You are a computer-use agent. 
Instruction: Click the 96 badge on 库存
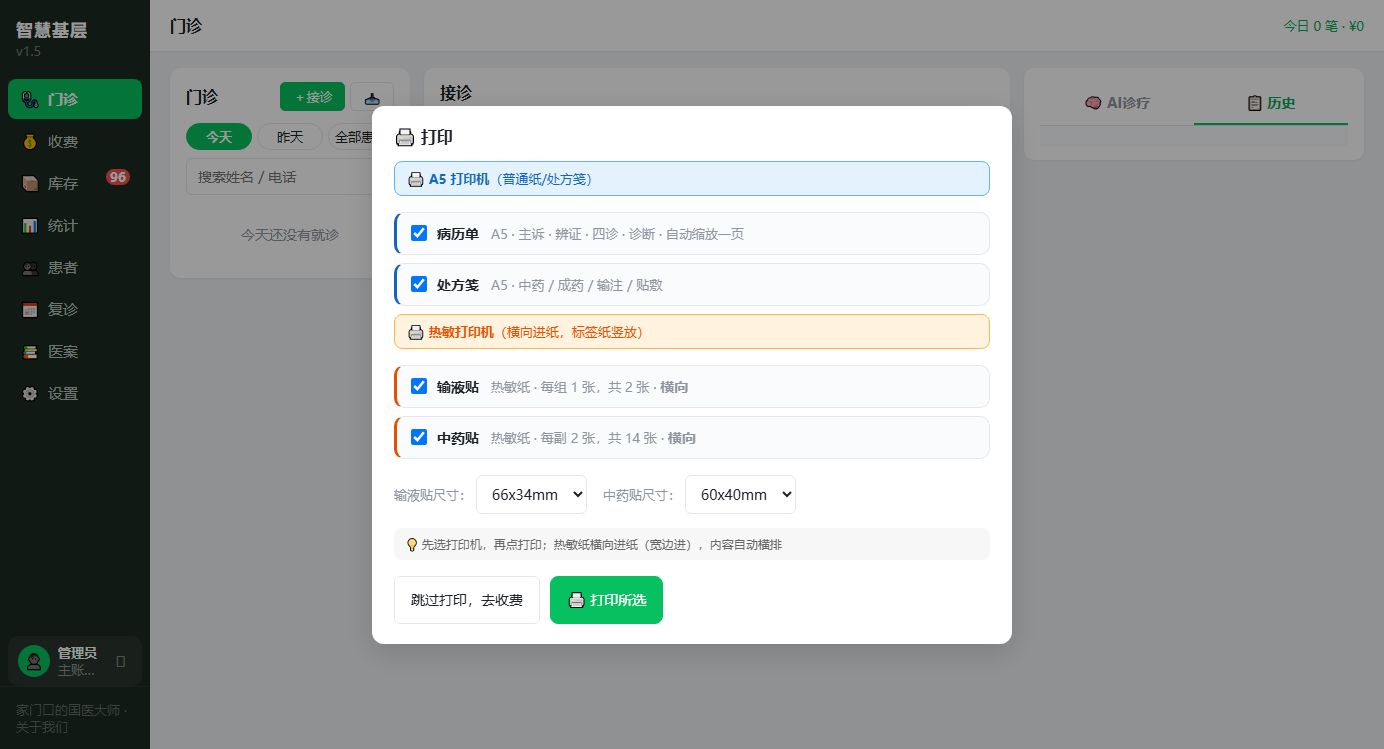click(x=118, y=177)
